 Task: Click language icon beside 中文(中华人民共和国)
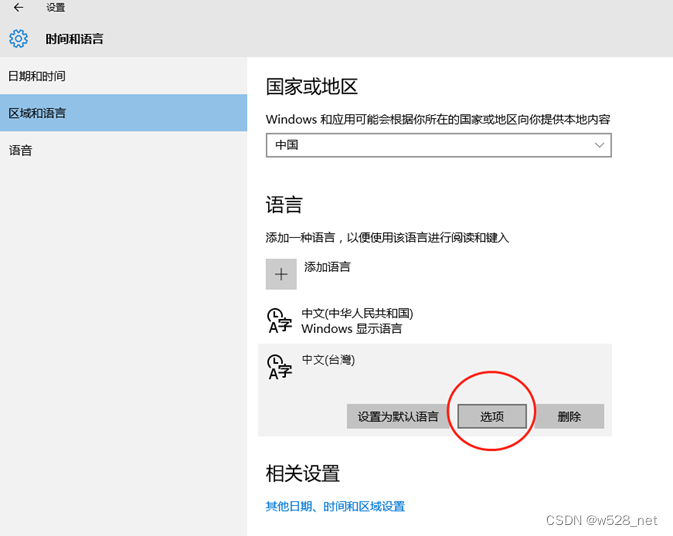click(x=279, y=321)
